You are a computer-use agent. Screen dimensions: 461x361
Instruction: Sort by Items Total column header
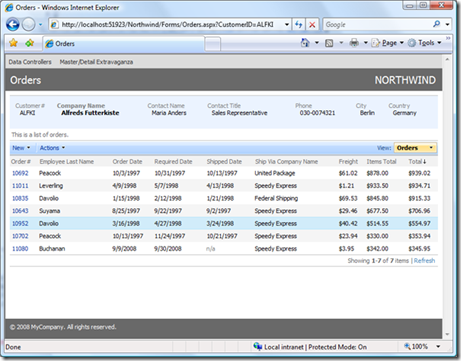point(382,162)
